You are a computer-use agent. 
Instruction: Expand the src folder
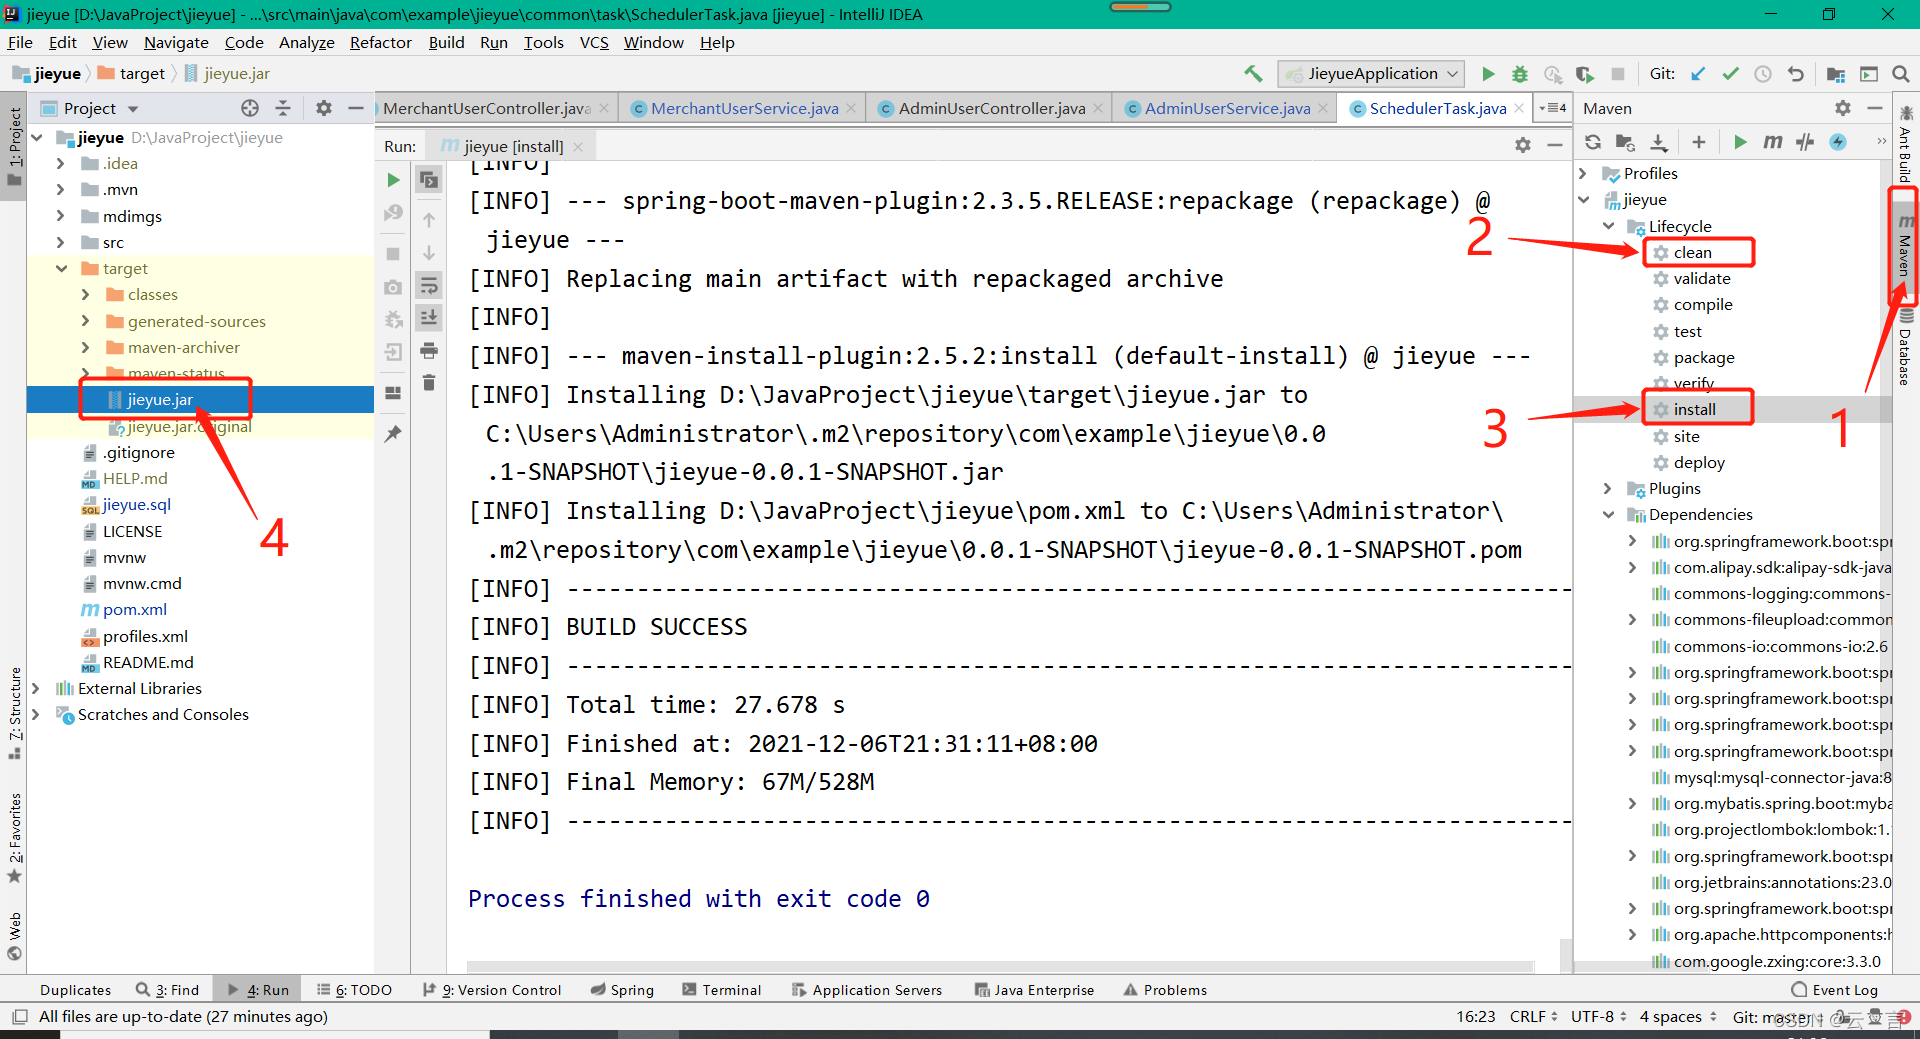pos(60,243)
